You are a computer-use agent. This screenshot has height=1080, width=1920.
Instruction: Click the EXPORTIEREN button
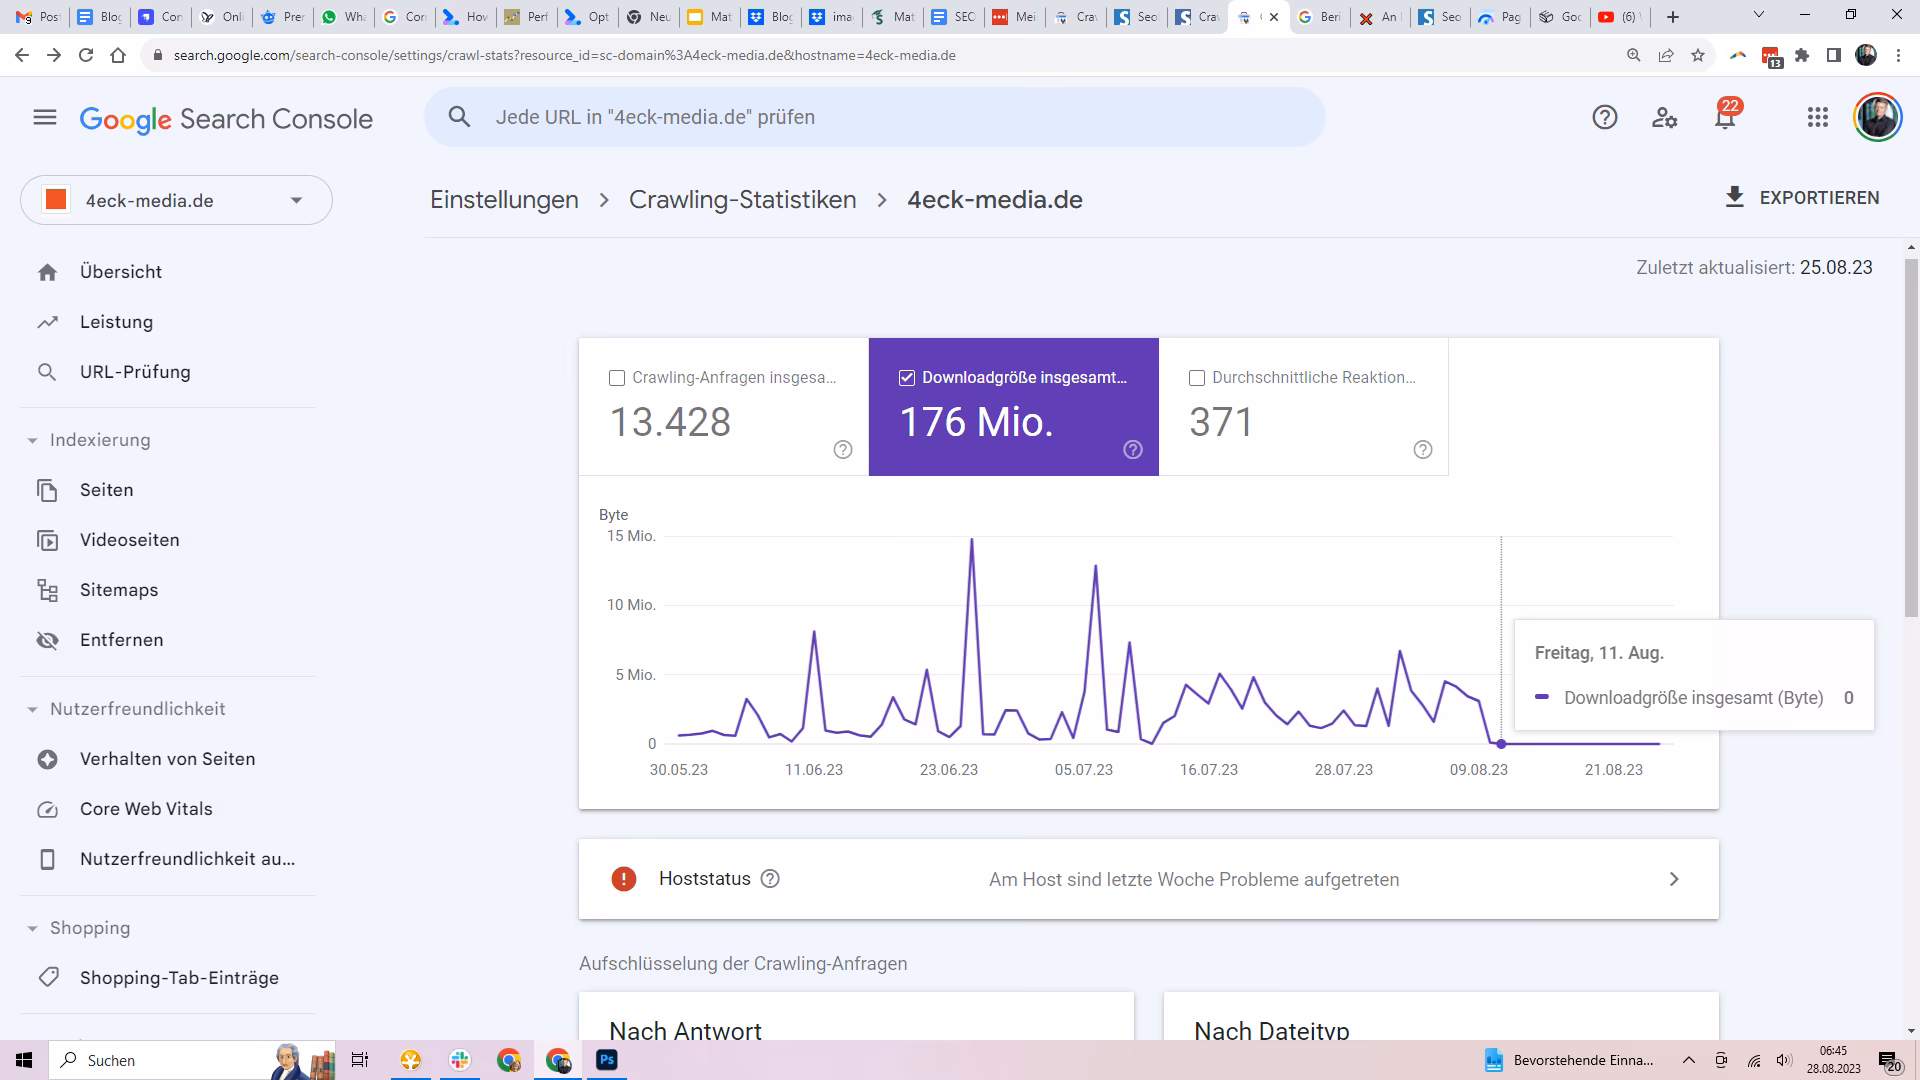point(1802,197)
